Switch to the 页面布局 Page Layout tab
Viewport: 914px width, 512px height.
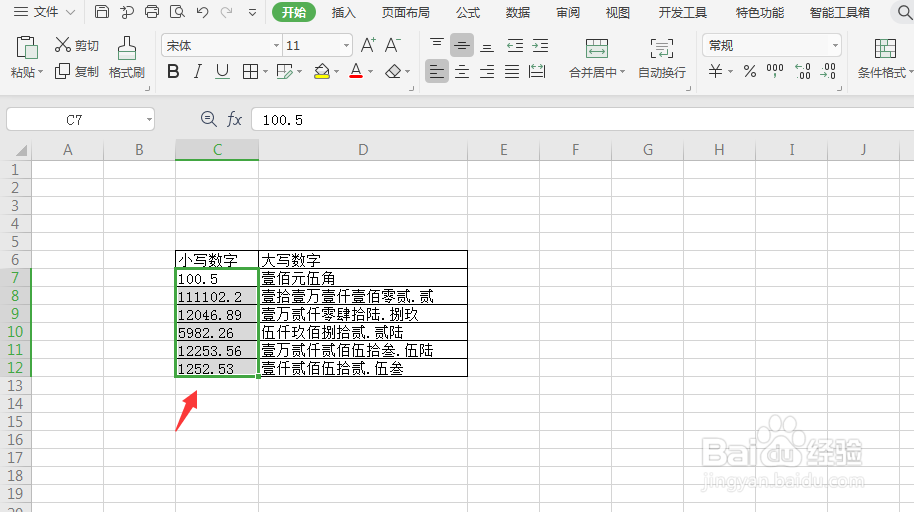[406, 12]
